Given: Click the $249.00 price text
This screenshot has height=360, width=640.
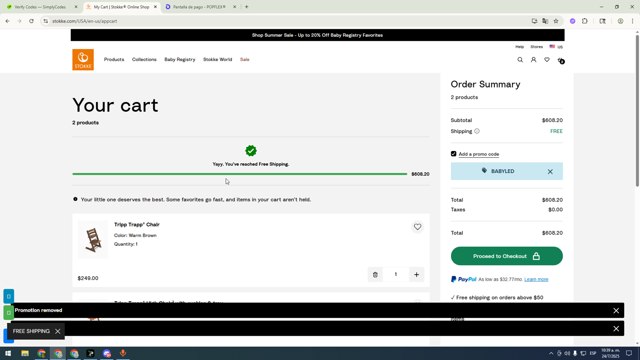Looking at the screenshot, I should click(88, 278).
